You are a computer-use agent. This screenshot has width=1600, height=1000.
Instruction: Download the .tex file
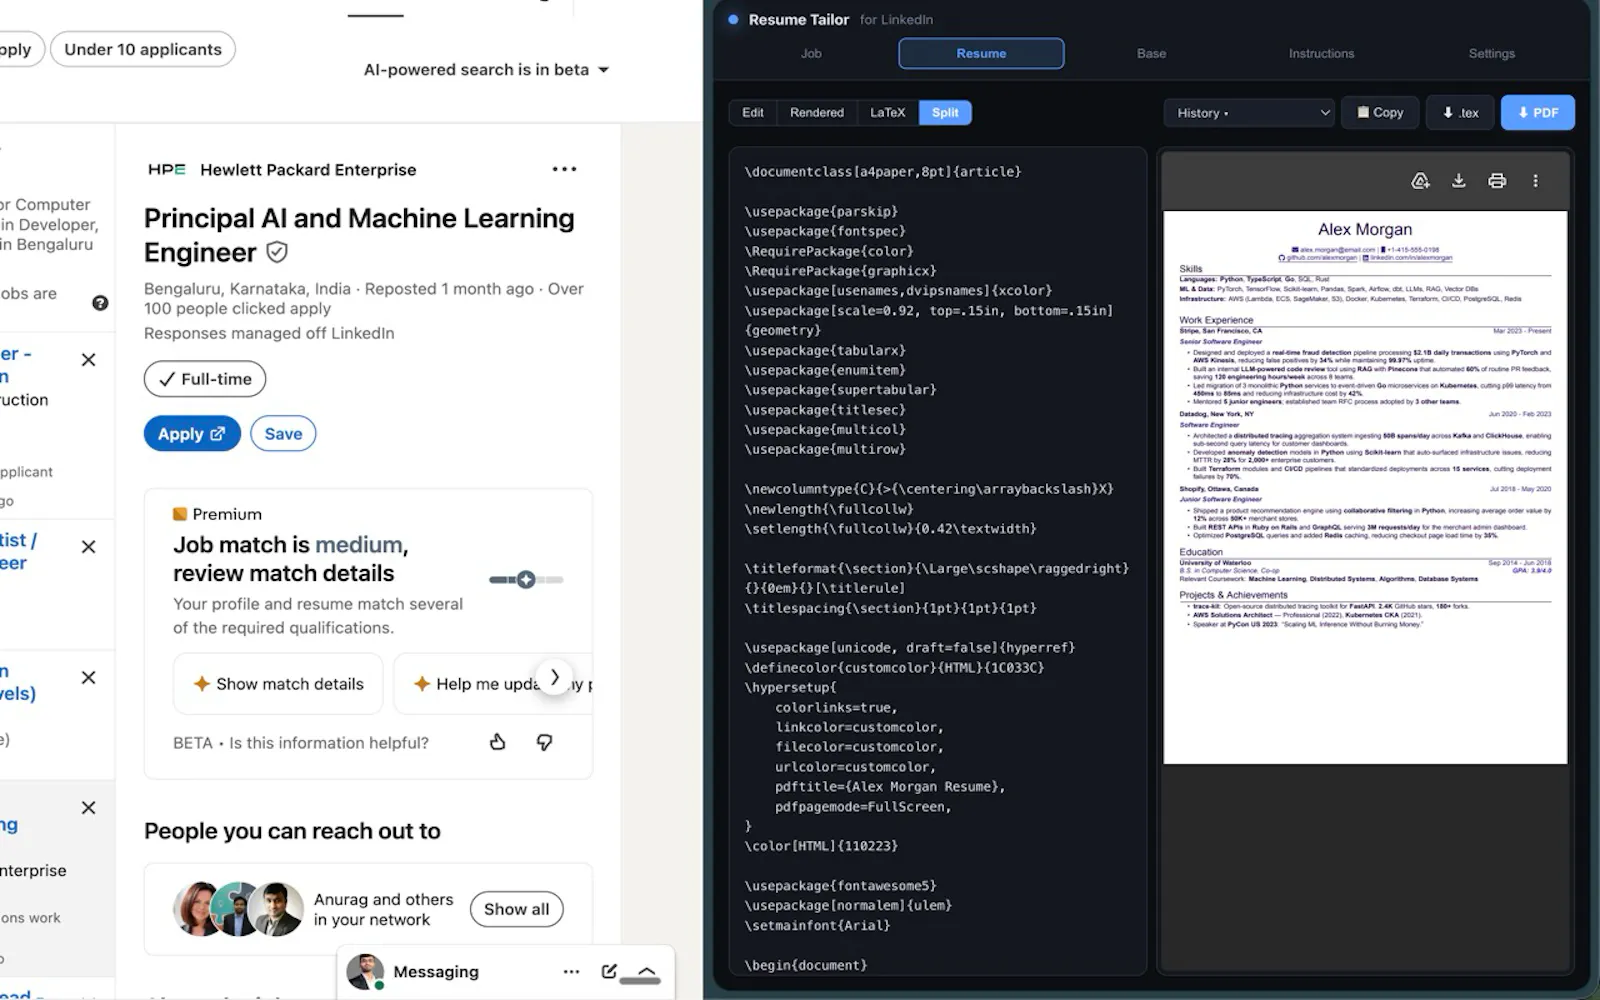(x=1460, y=113)
